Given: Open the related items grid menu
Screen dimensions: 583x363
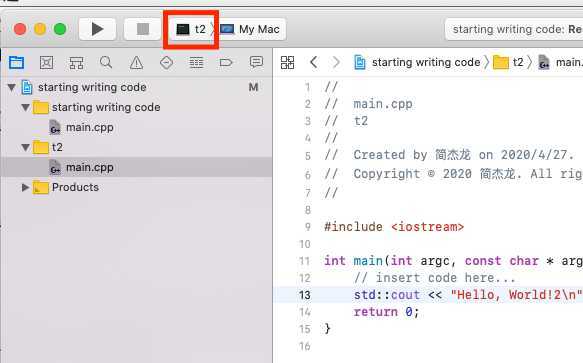Looking at the screenshot, I should (287, 62).
